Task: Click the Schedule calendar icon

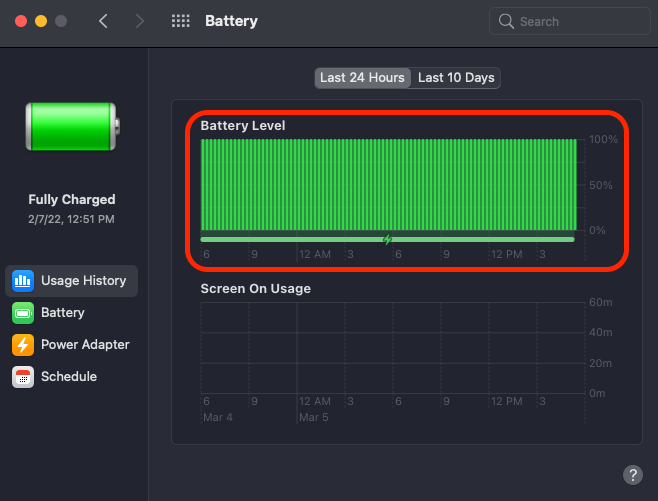Action: pos(23,377)
